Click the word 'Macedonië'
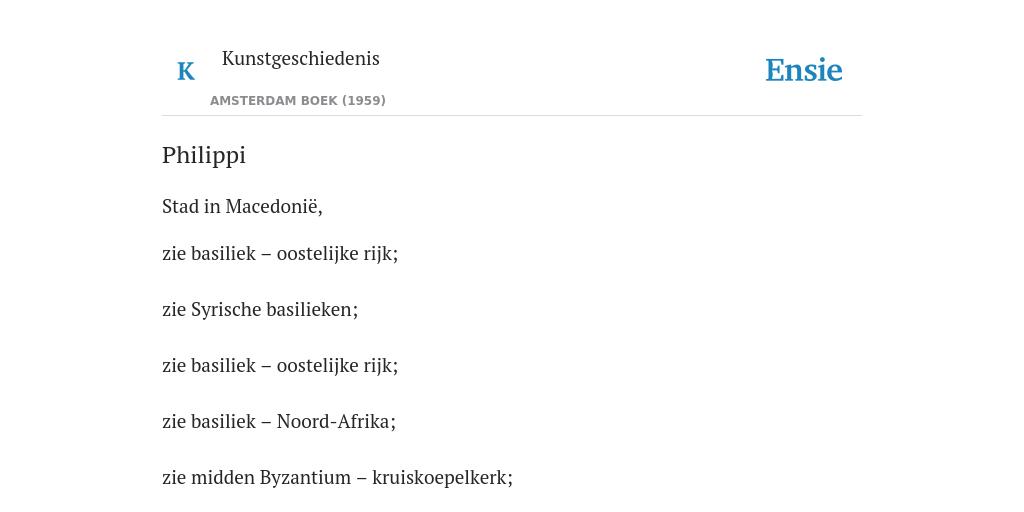Image resolution: width=1024 pixels, height=512 pixels. pos(274,206)
